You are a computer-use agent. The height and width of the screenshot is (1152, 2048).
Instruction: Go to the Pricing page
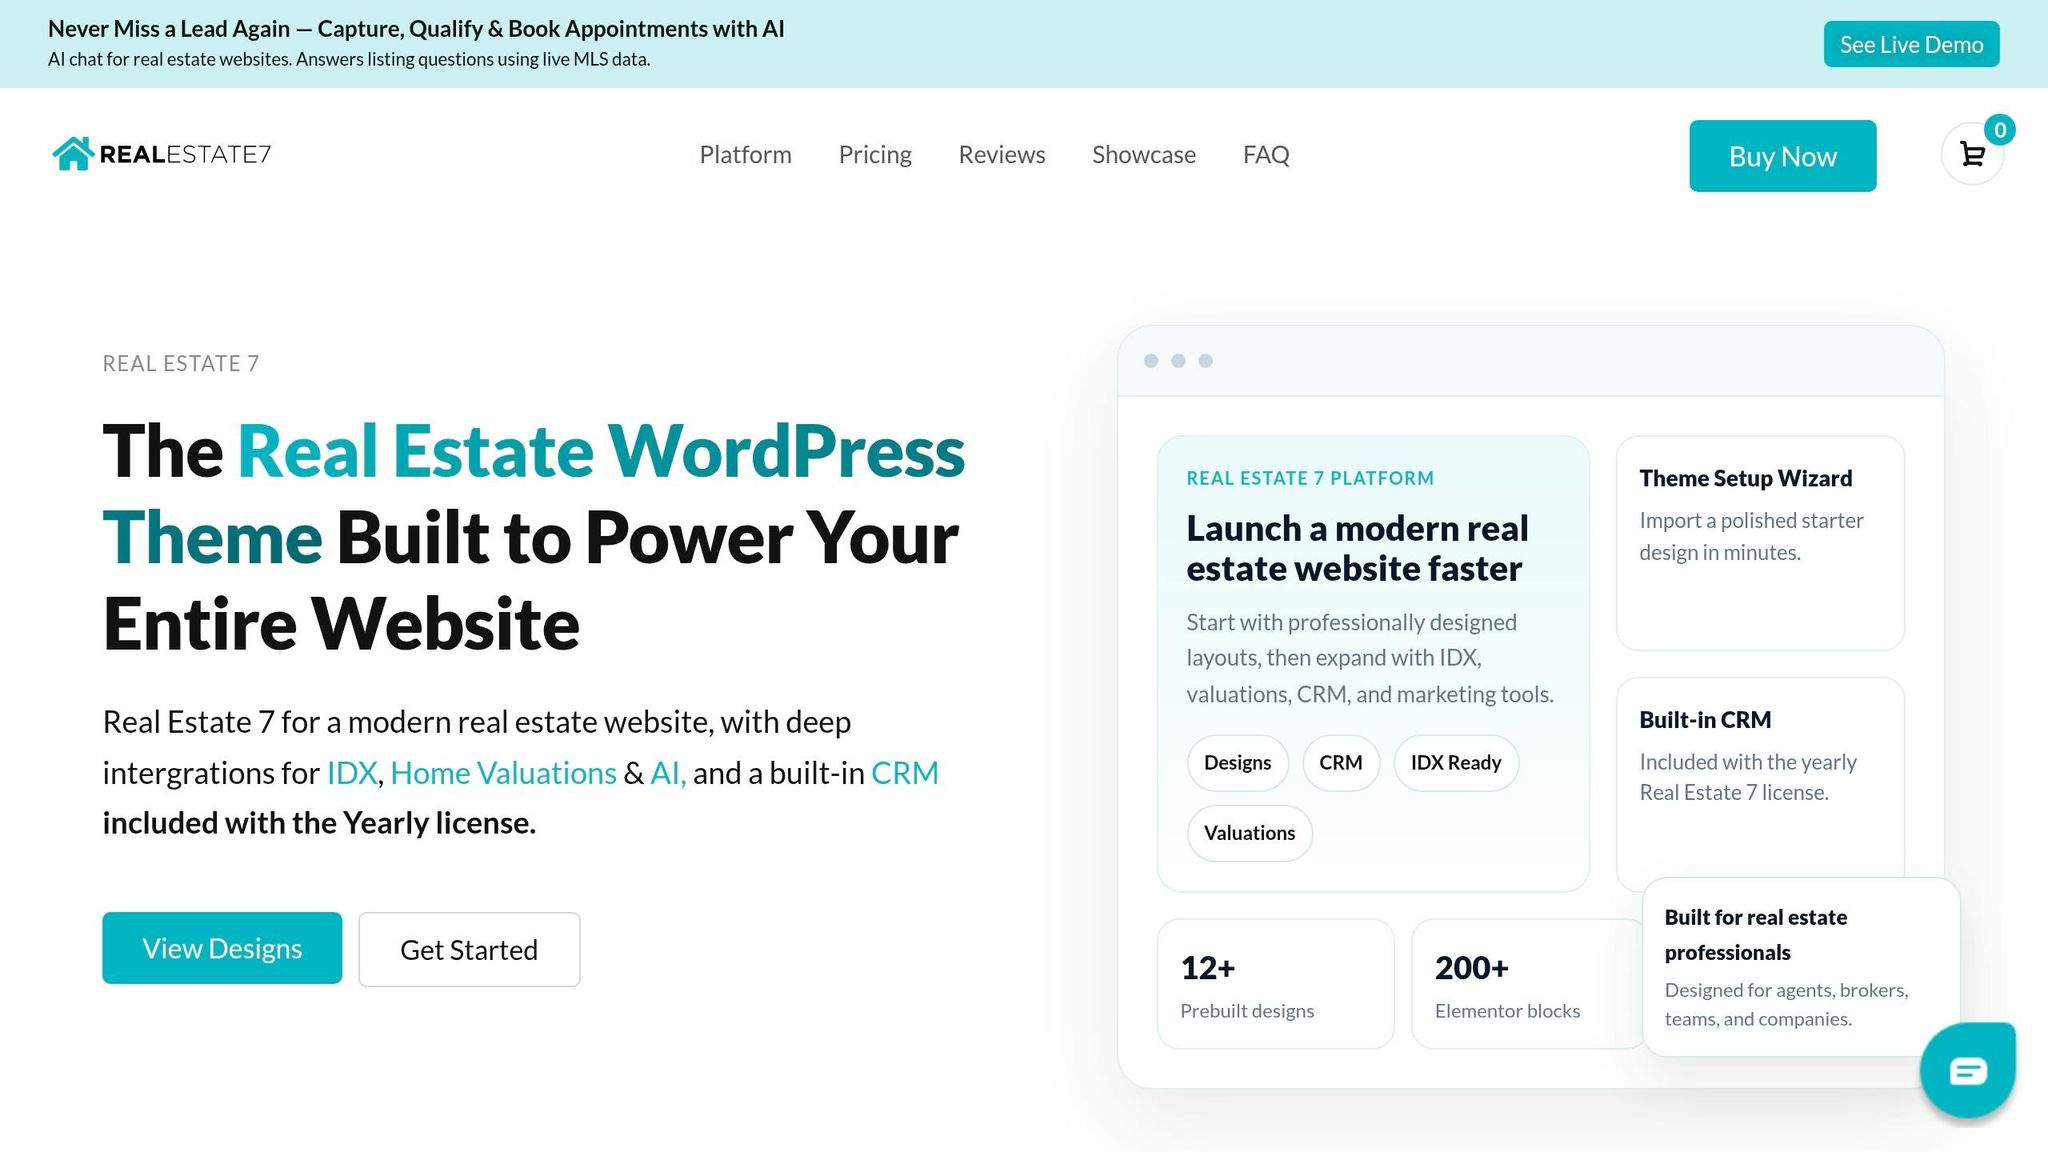pos(875,155)
